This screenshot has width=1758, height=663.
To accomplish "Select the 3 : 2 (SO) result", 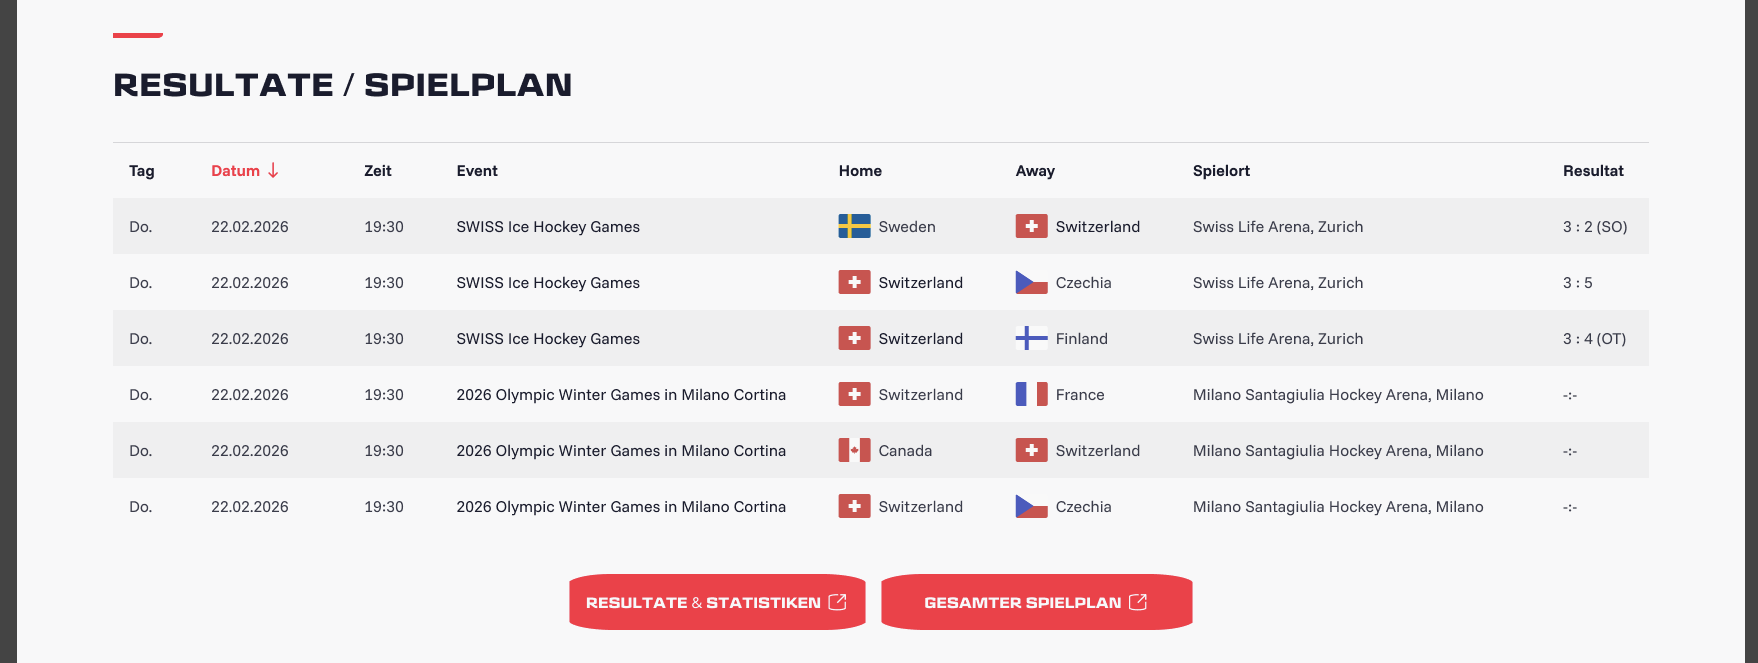I will click(x=1595, y=227).
